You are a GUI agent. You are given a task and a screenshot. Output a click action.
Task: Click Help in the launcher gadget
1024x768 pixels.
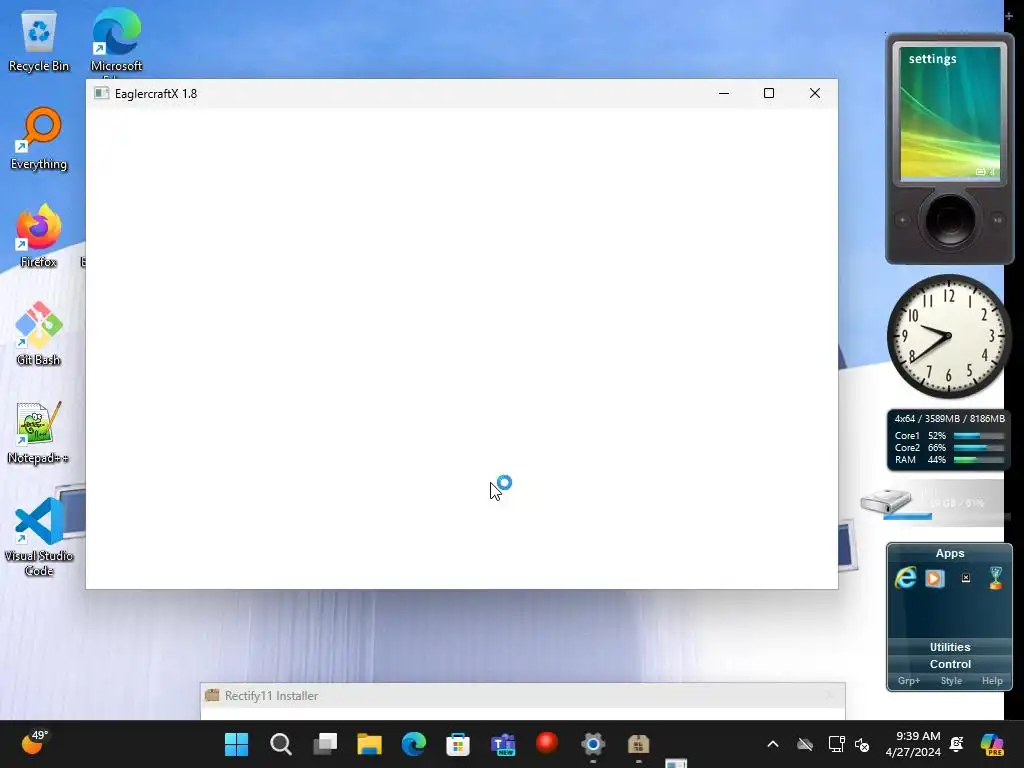(x=992, y=680)
